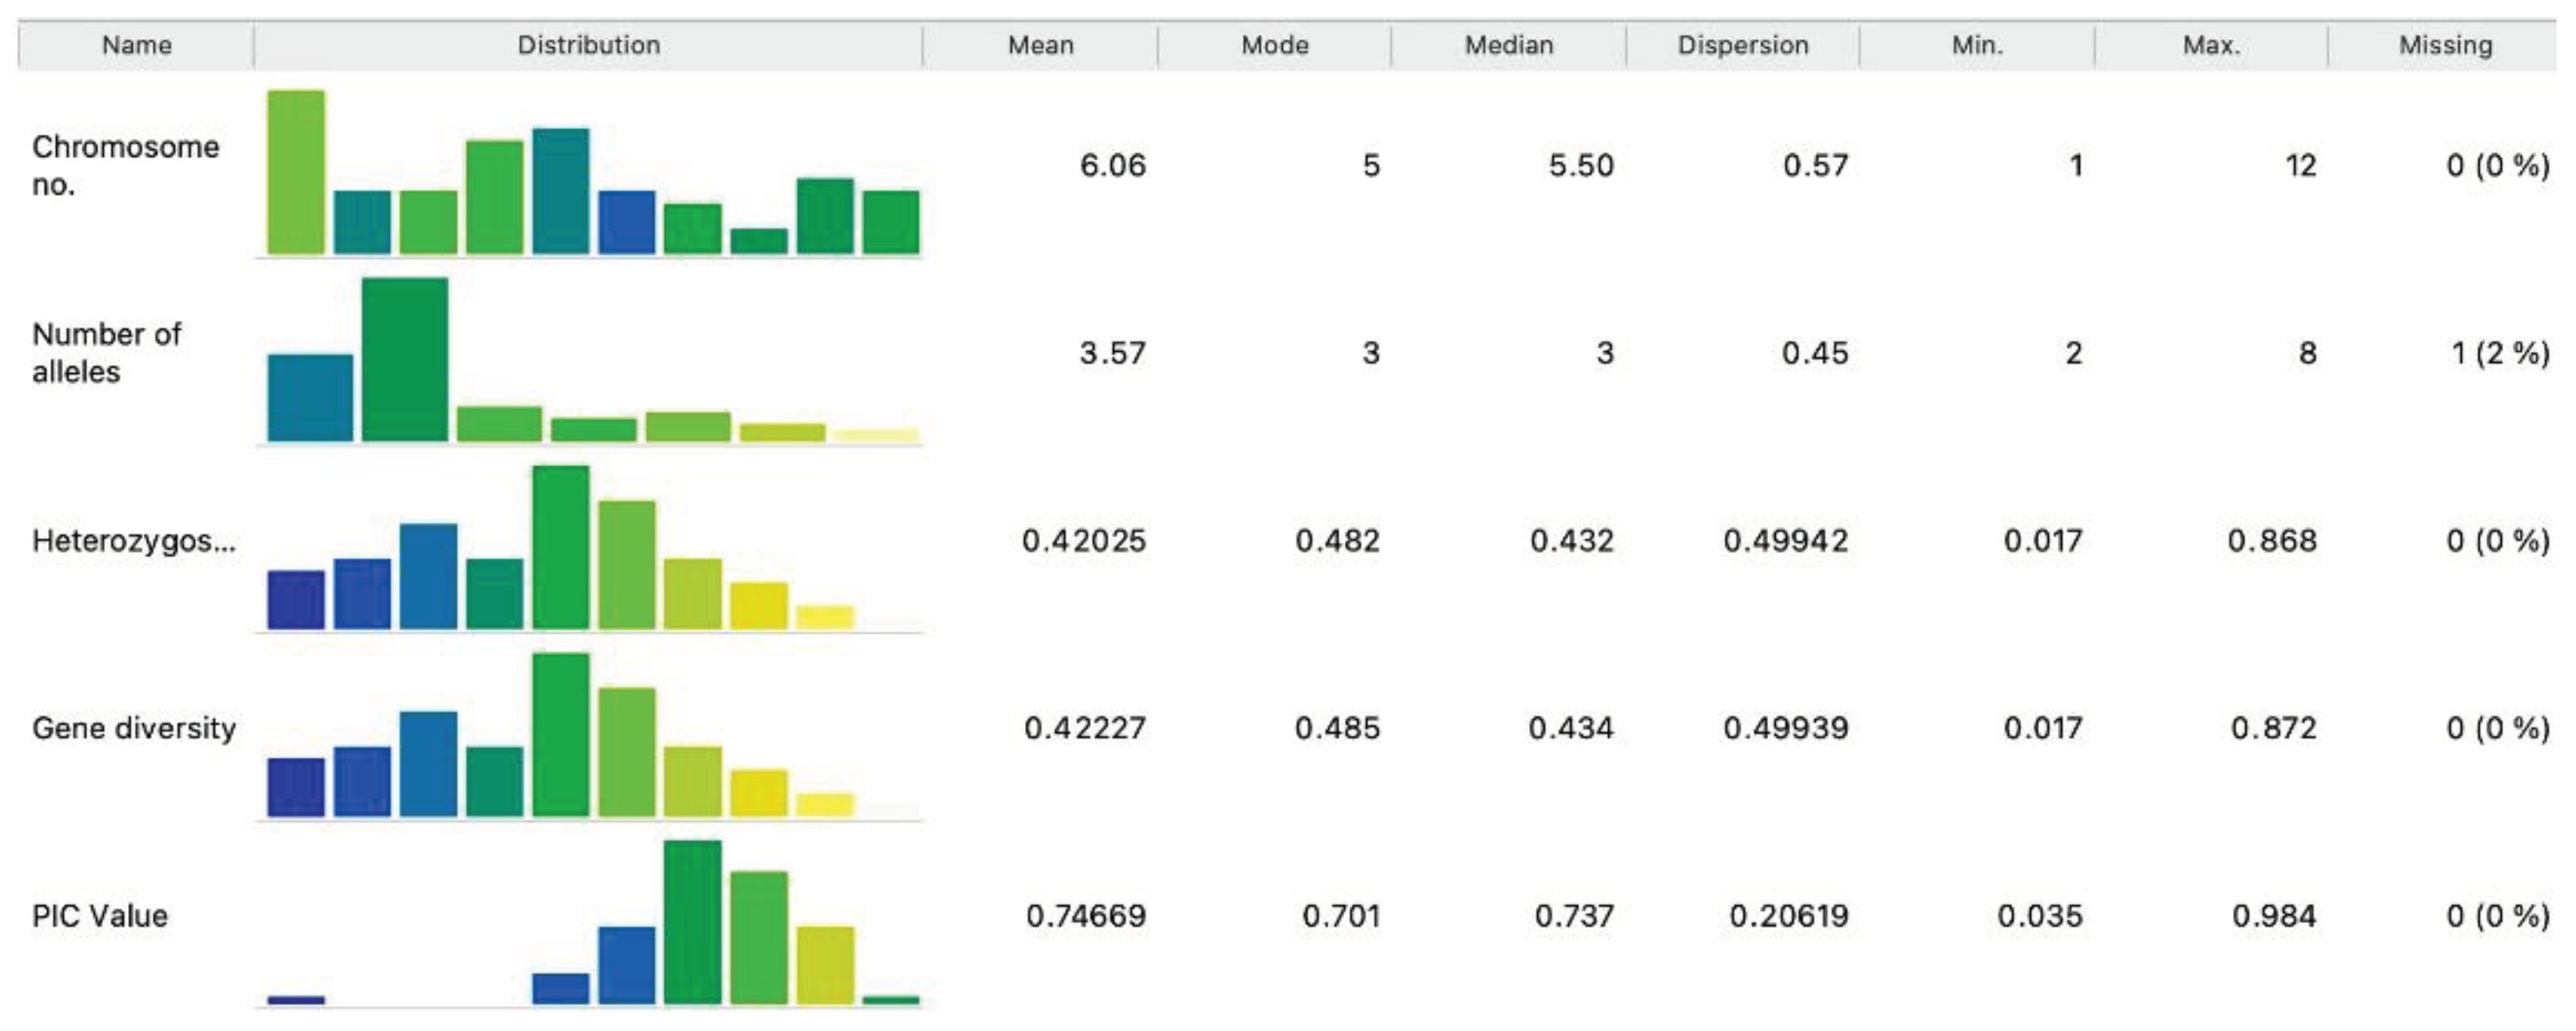
Task: Sort by the Mean column header
Action: point(1040,45)
